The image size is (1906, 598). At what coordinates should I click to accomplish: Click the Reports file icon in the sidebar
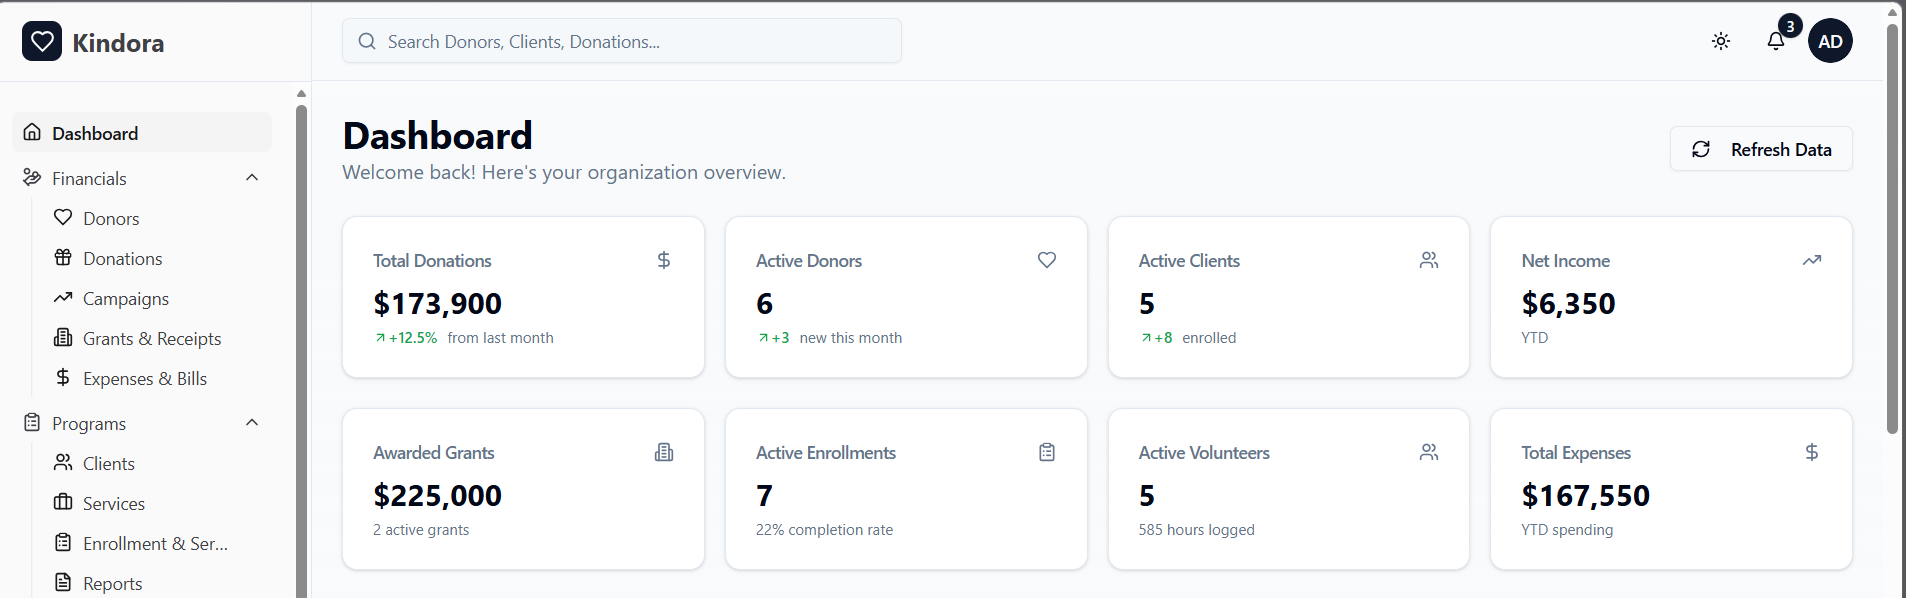point(63,582)
